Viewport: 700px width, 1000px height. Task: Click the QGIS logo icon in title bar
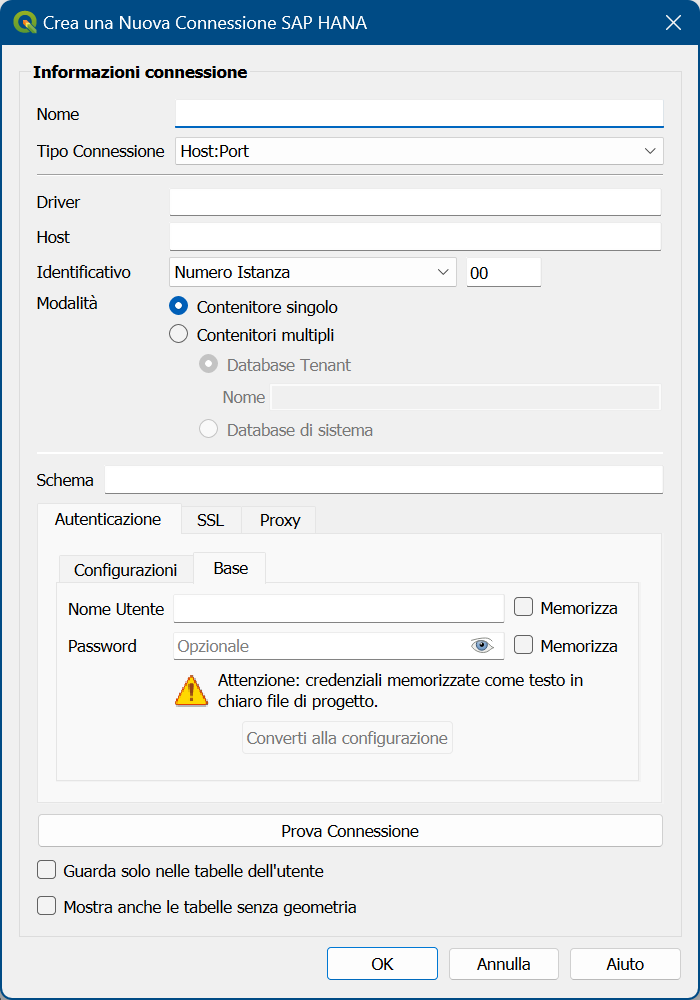click(x=25, y=22)
